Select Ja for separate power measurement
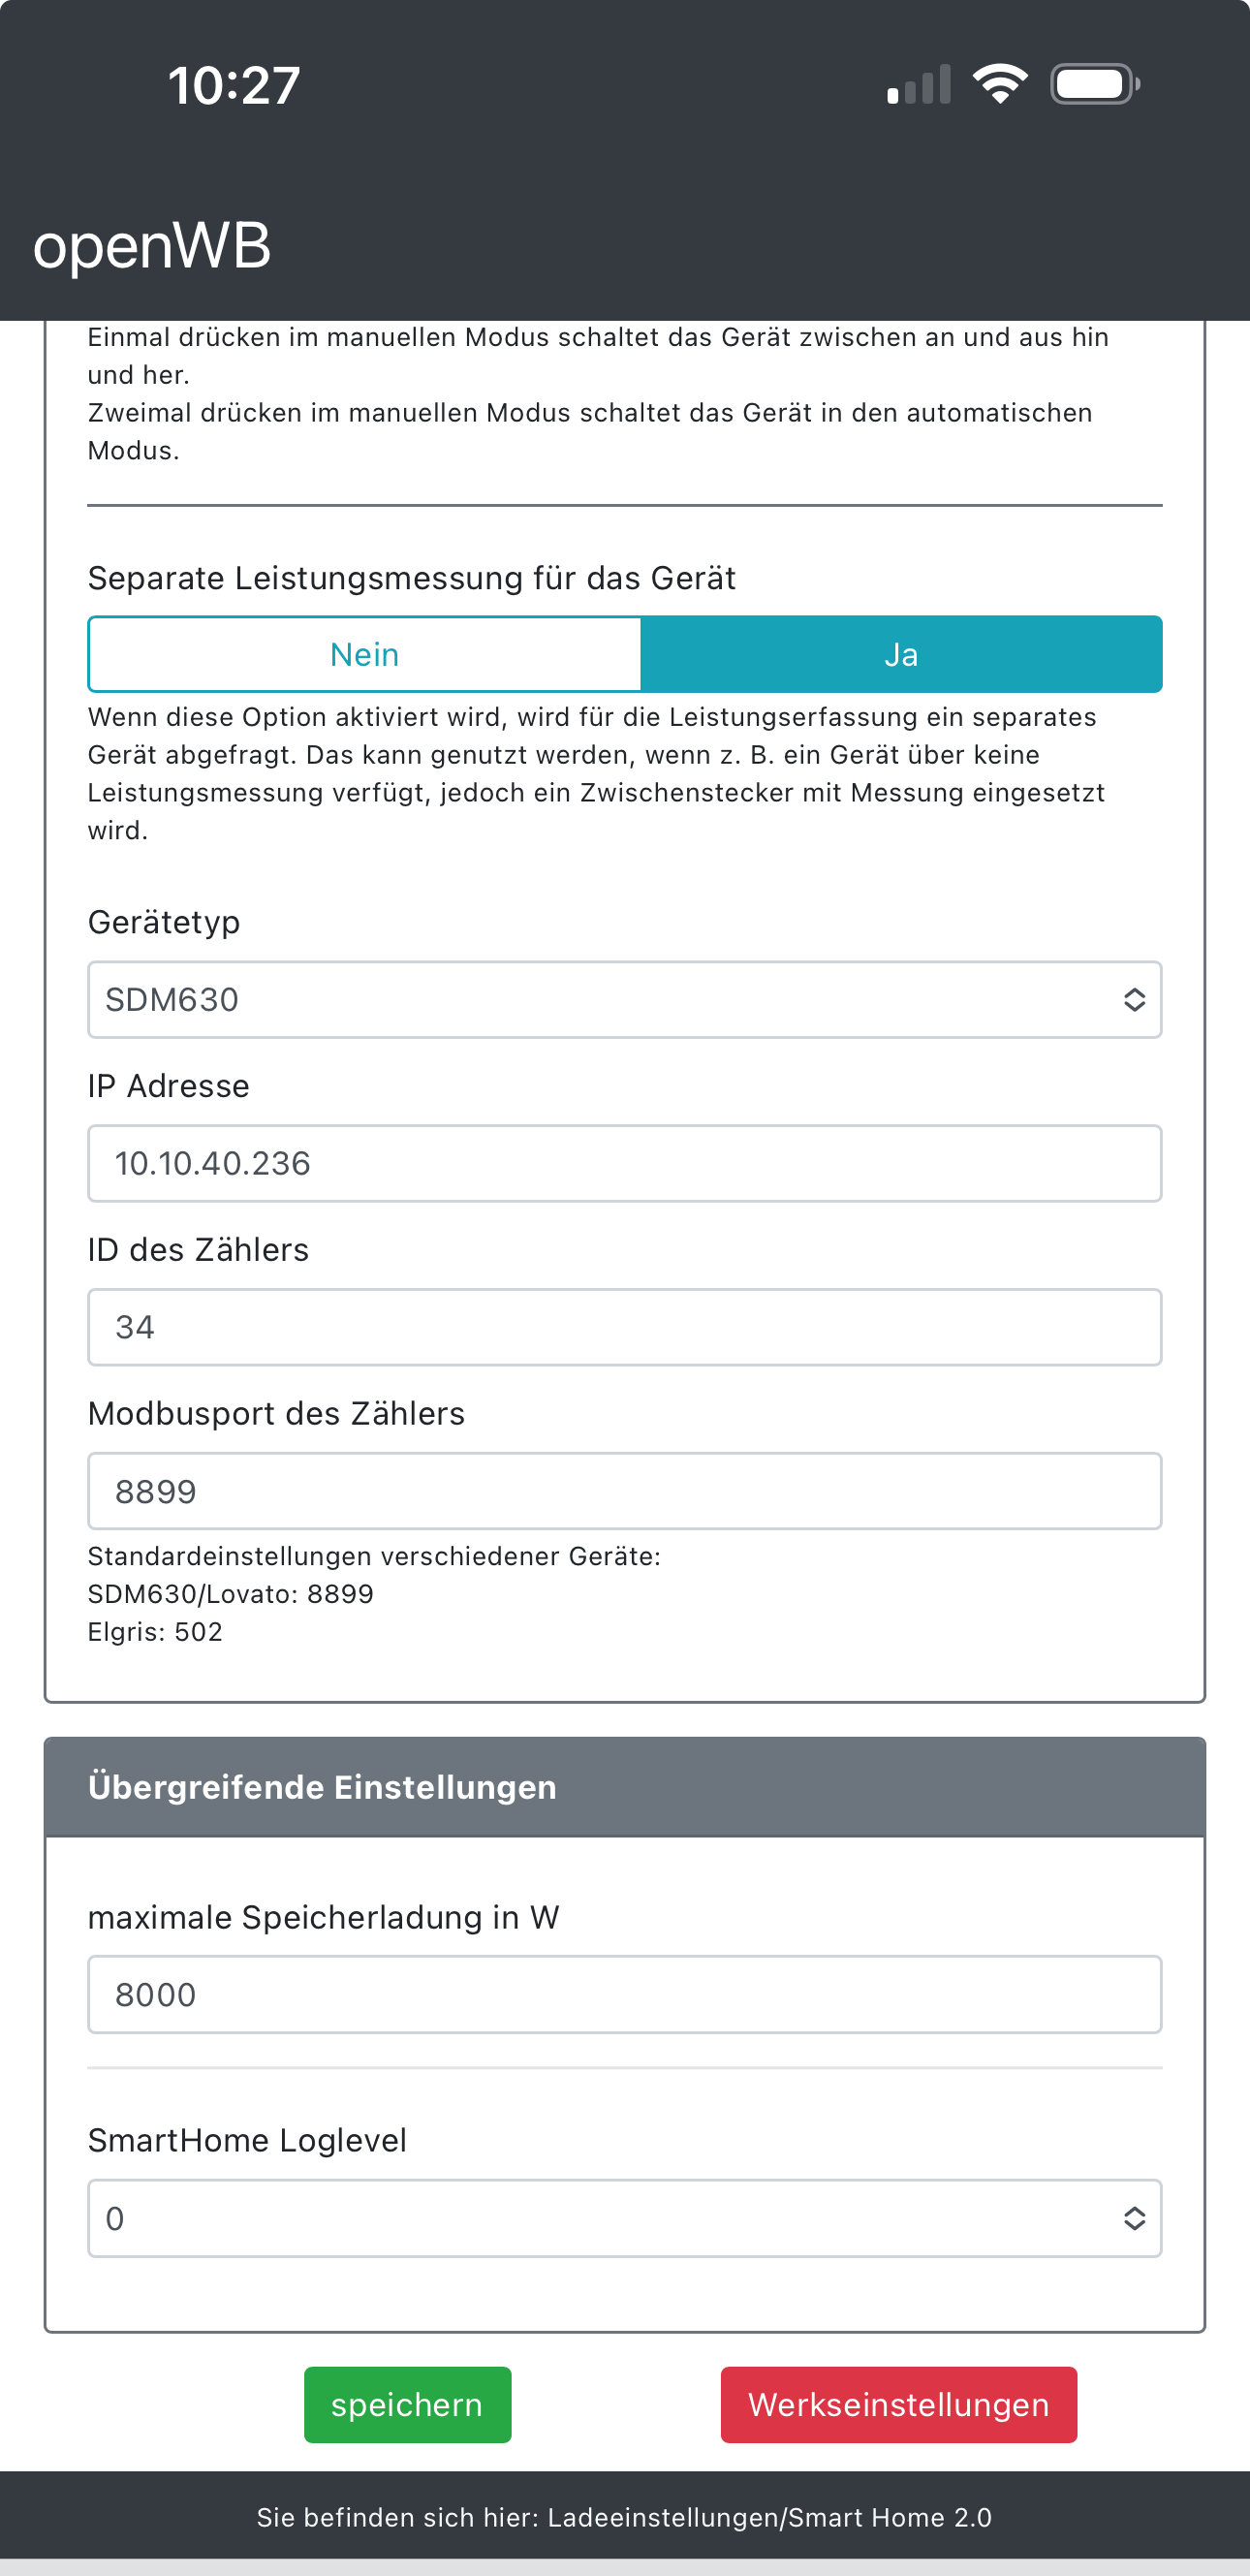Image resolution: width=1250 pixels, height=2576 pixels. [900, 655]
